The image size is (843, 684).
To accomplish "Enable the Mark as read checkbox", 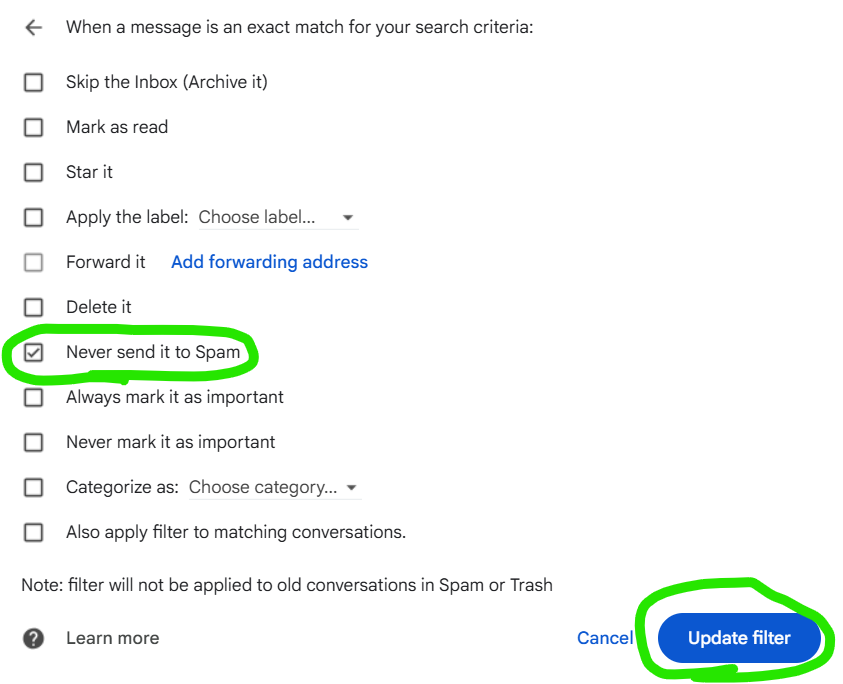I will point(33,127).
